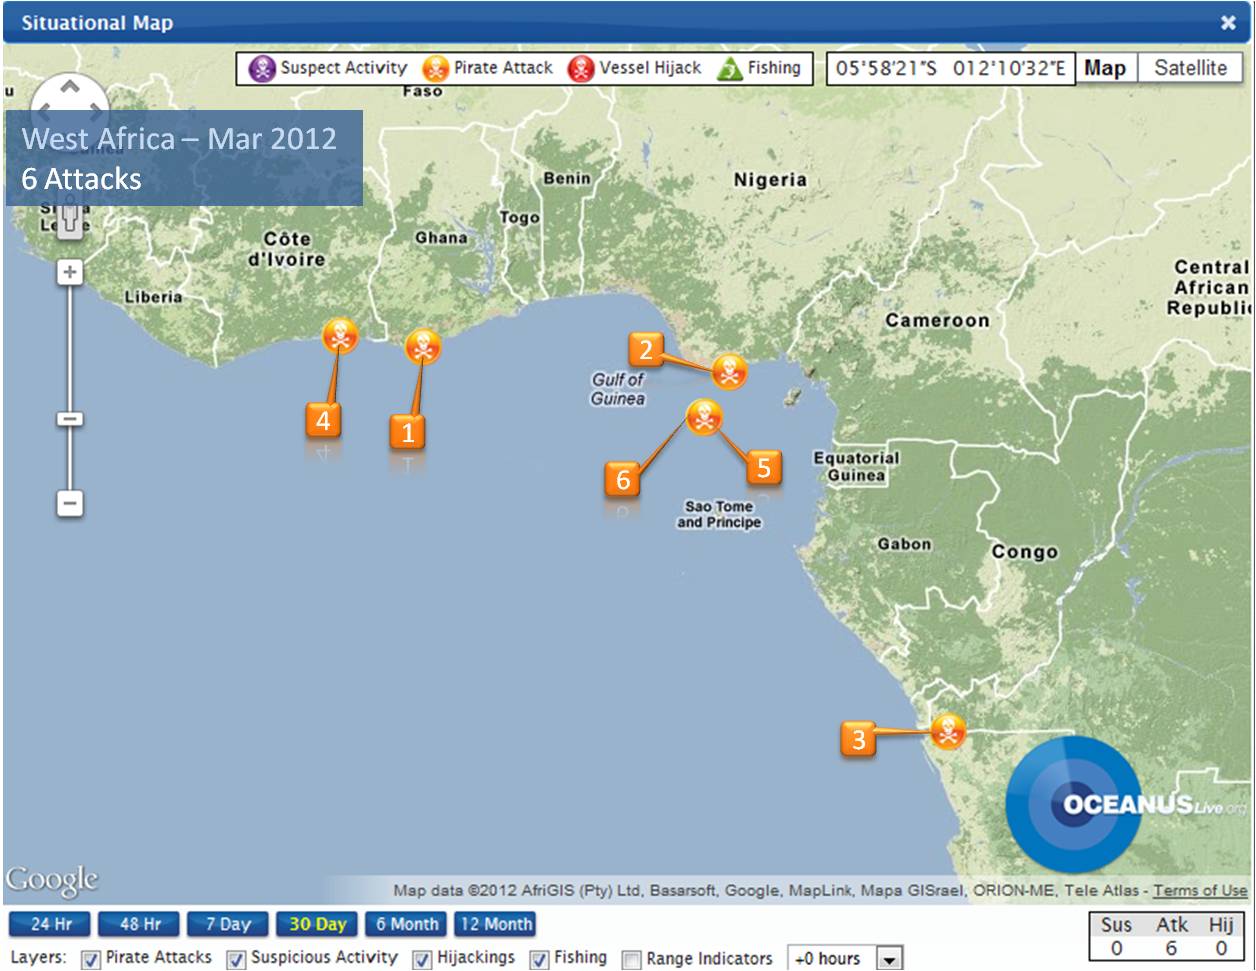Zoom out with the minus button
The height and width of the screenshot is (971, 1256).
(69, 503)
